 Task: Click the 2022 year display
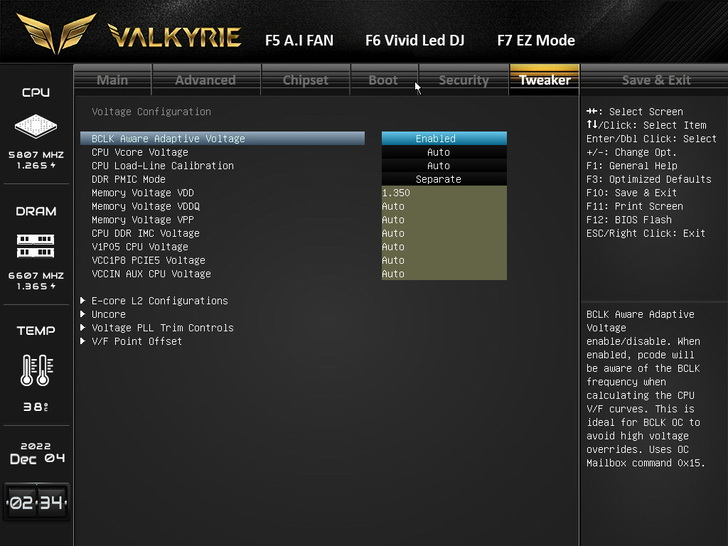point(36,446)
